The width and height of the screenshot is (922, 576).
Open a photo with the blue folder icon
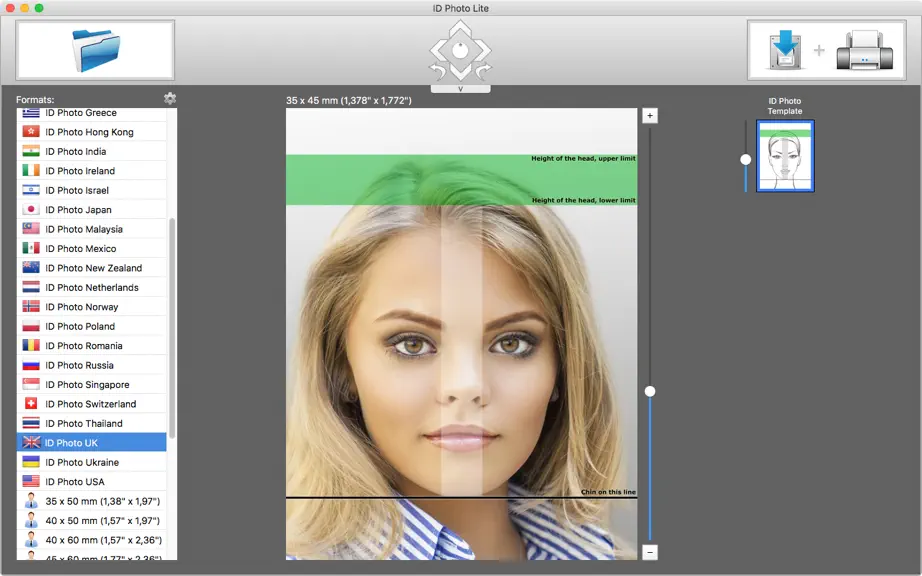pyautogui.click(x=95, y=50)
